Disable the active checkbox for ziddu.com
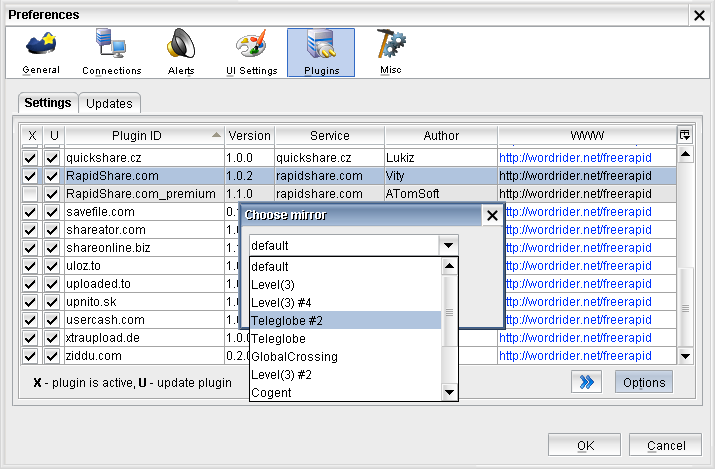 (31, 356)
